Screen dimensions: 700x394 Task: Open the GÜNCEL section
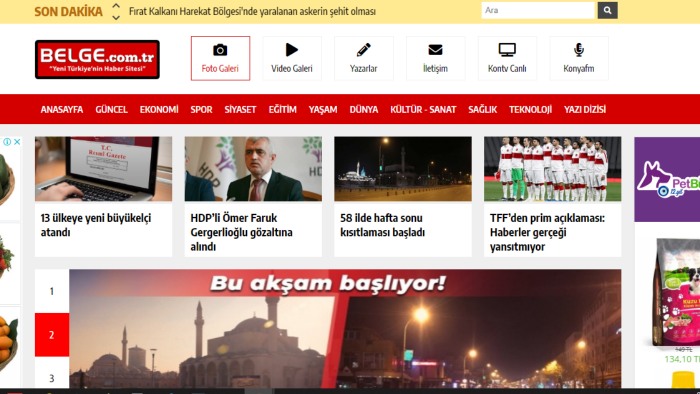(111, 109)
